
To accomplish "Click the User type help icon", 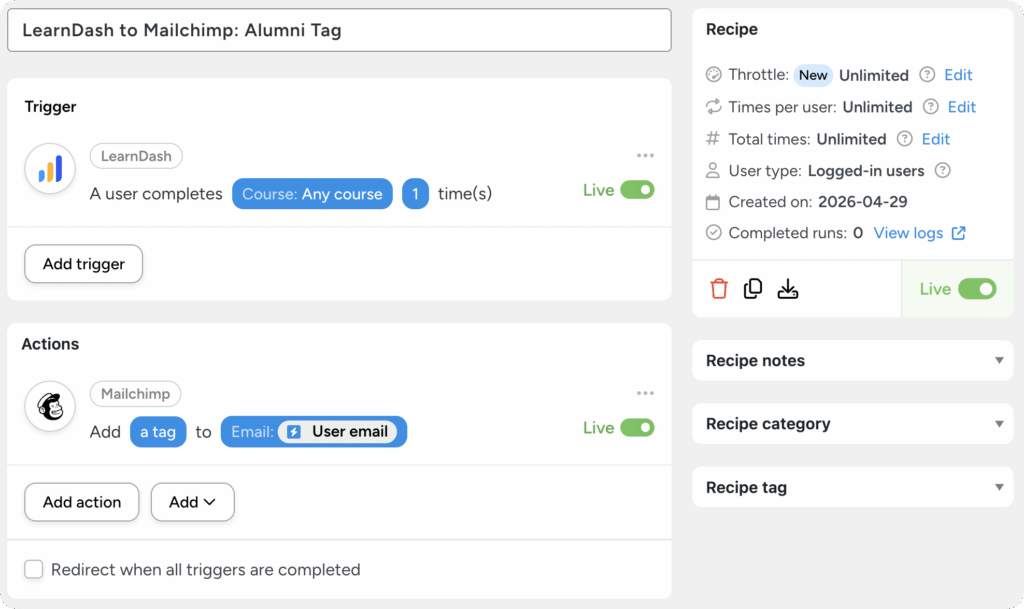I will [x=944, y=171].
